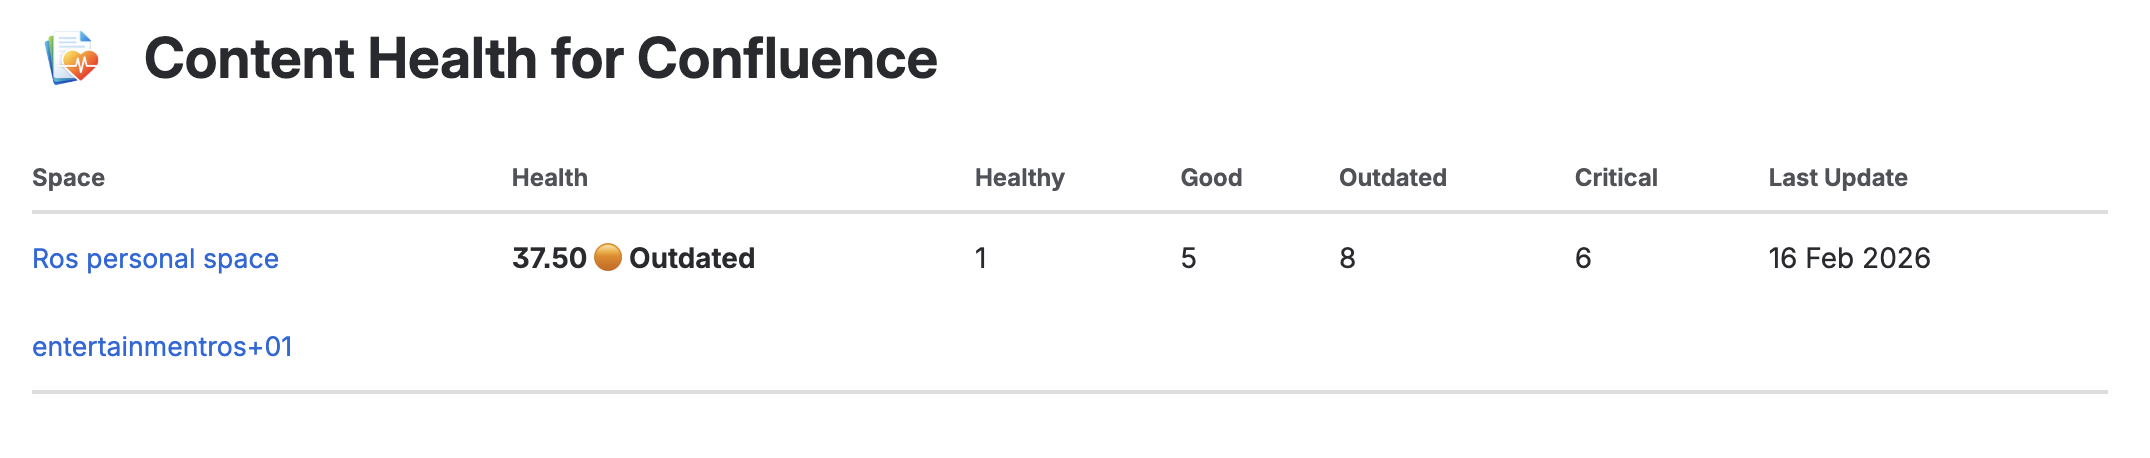Click the Content Health for Confluence title

click(540, 58)
